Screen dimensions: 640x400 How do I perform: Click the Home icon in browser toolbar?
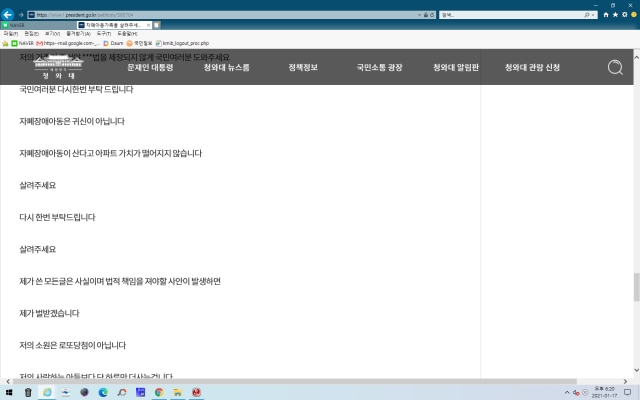(606, 15)
